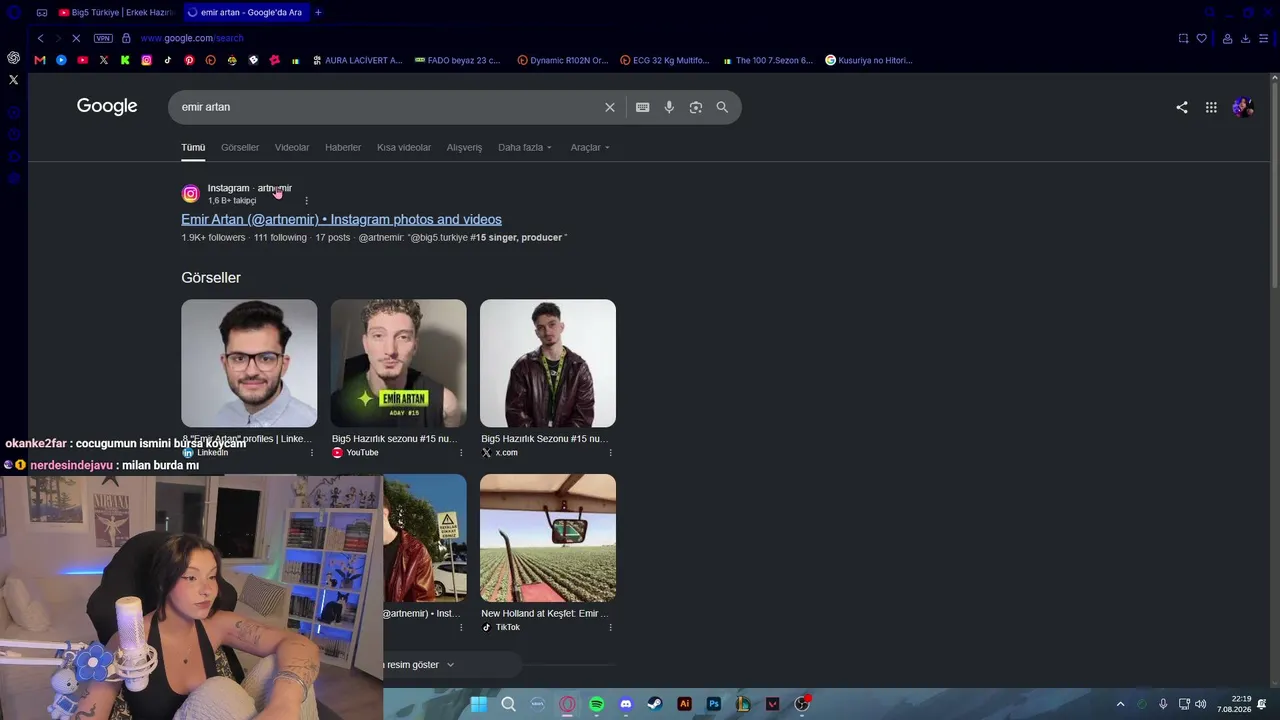The image size is (1280, 720).
Task: Go to the Google homepage via logo
Action: pos(107,106)
